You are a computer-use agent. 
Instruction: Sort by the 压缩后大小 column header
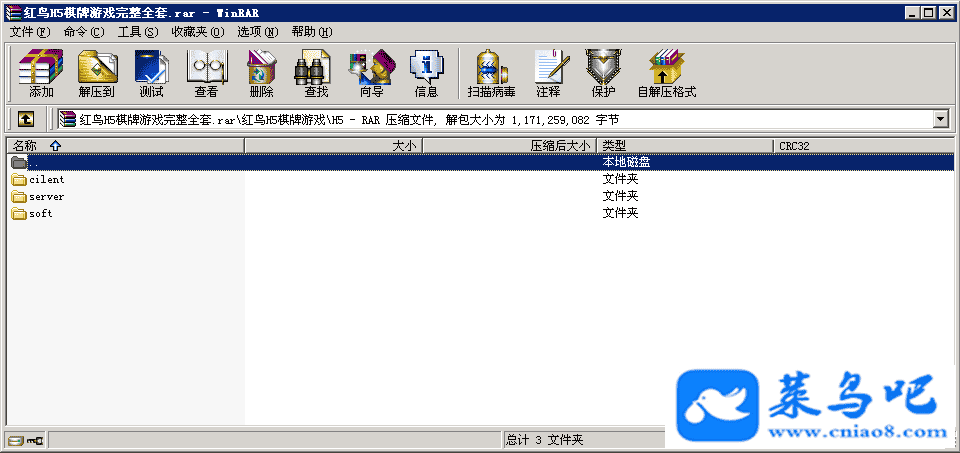(x=509, y=146)
